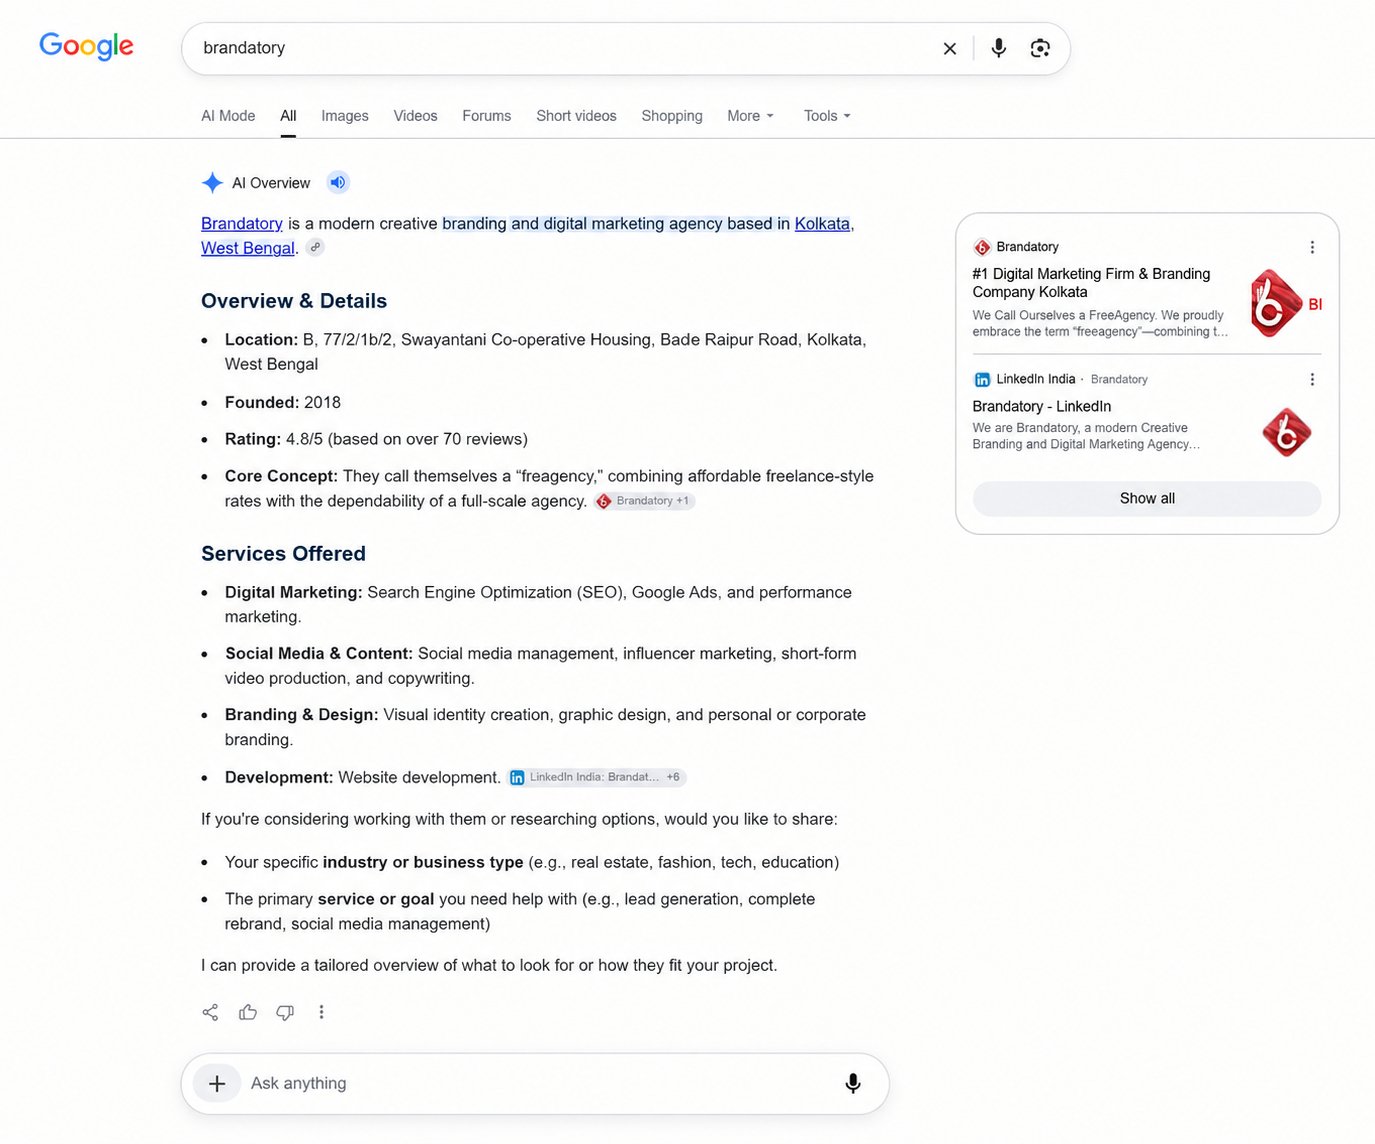The image size is (1375, 1144).
Task: Open the Google logo homepage
Action: 86,46
